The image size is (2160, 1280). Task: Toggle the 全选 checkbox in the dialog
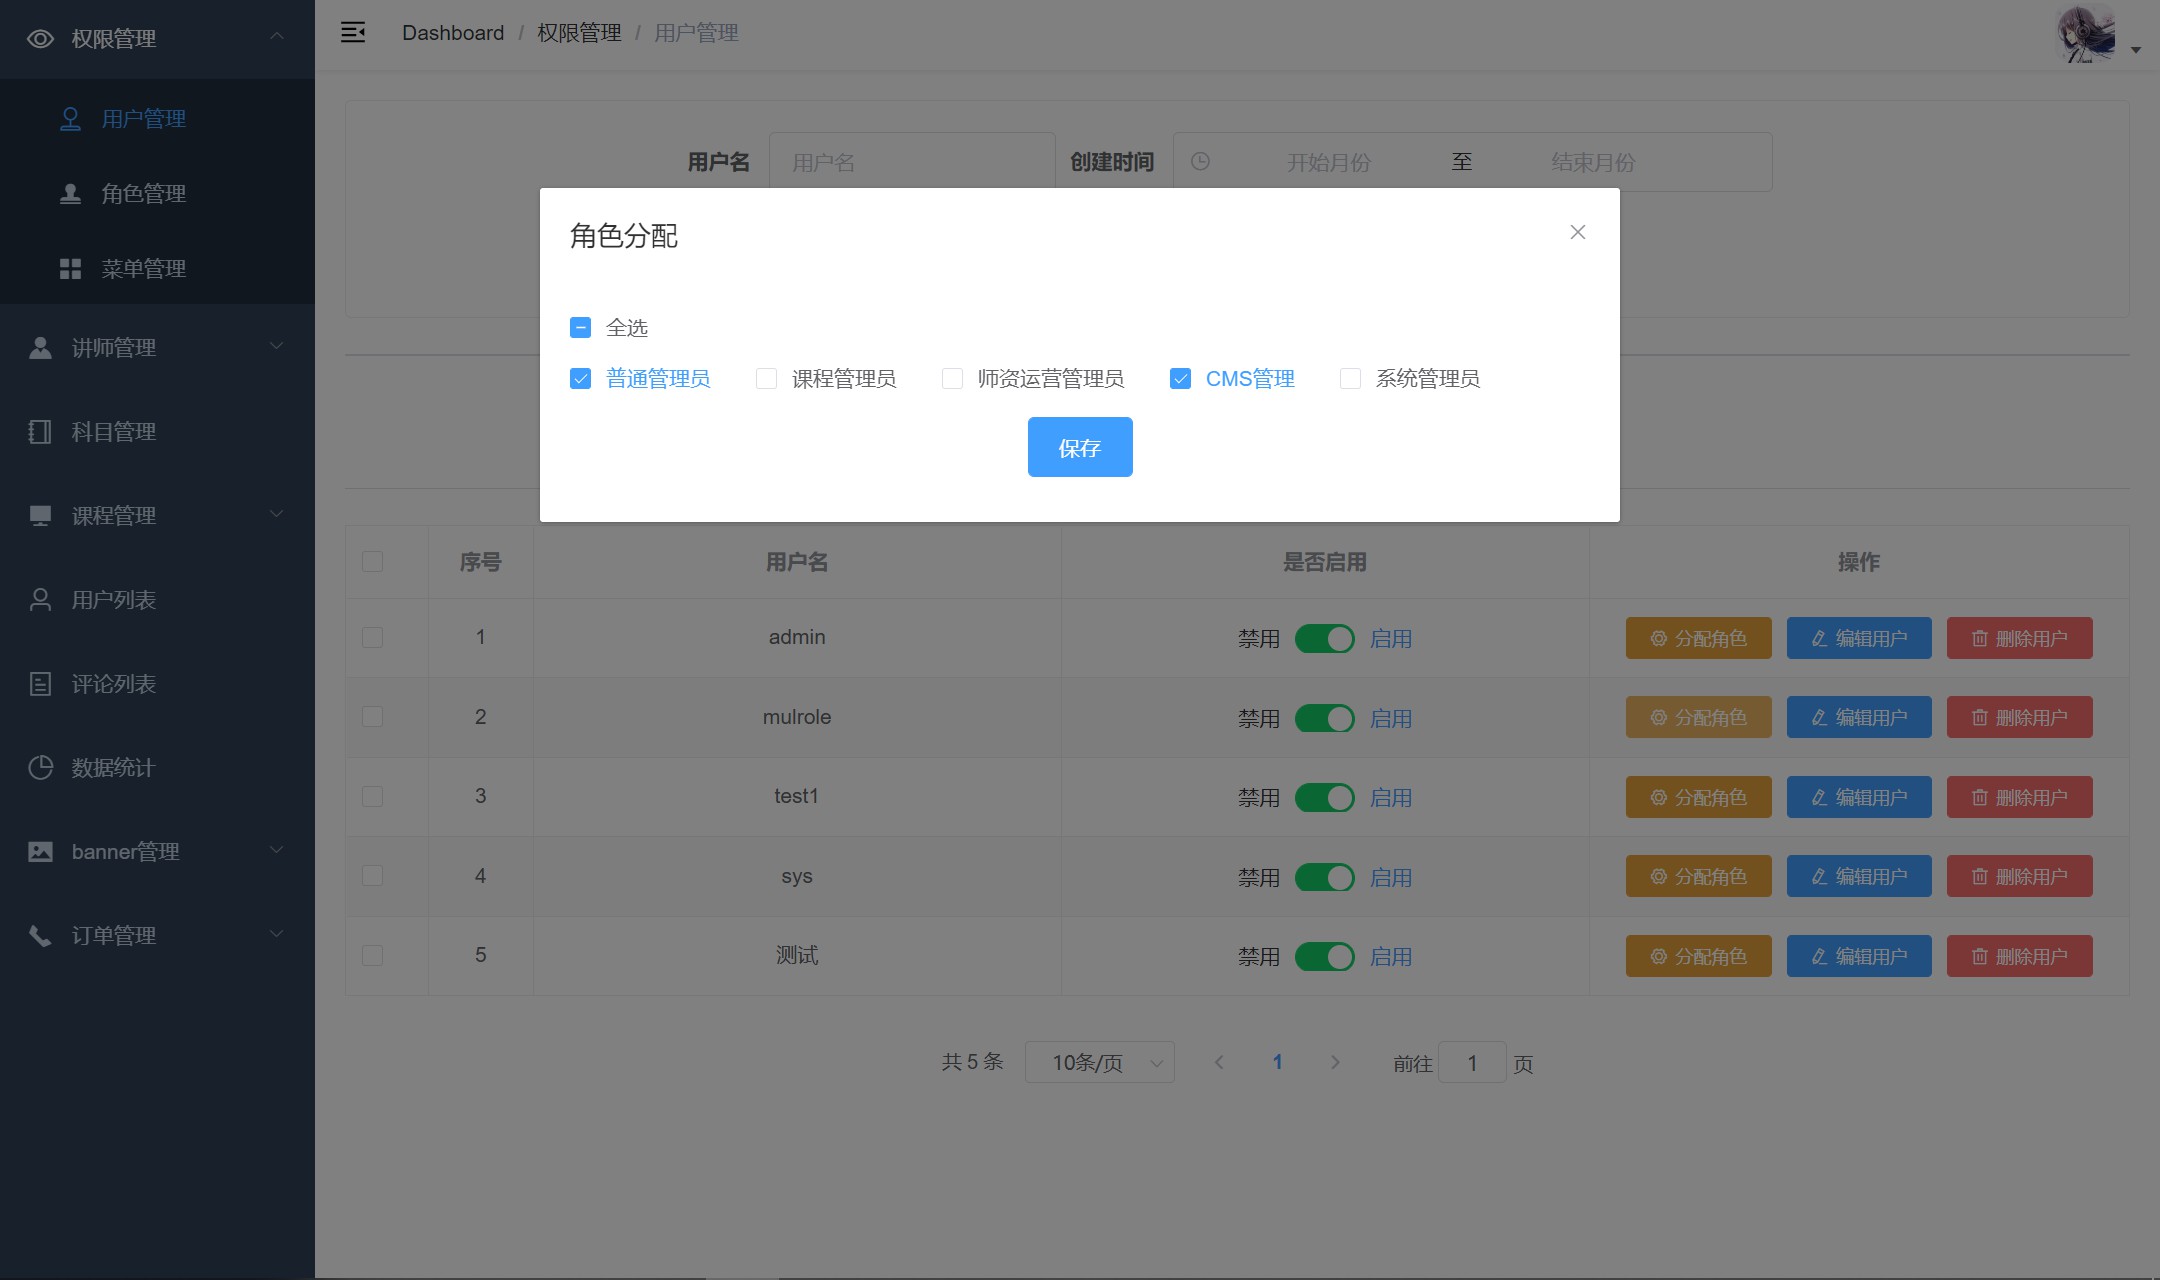click(580, 328)
